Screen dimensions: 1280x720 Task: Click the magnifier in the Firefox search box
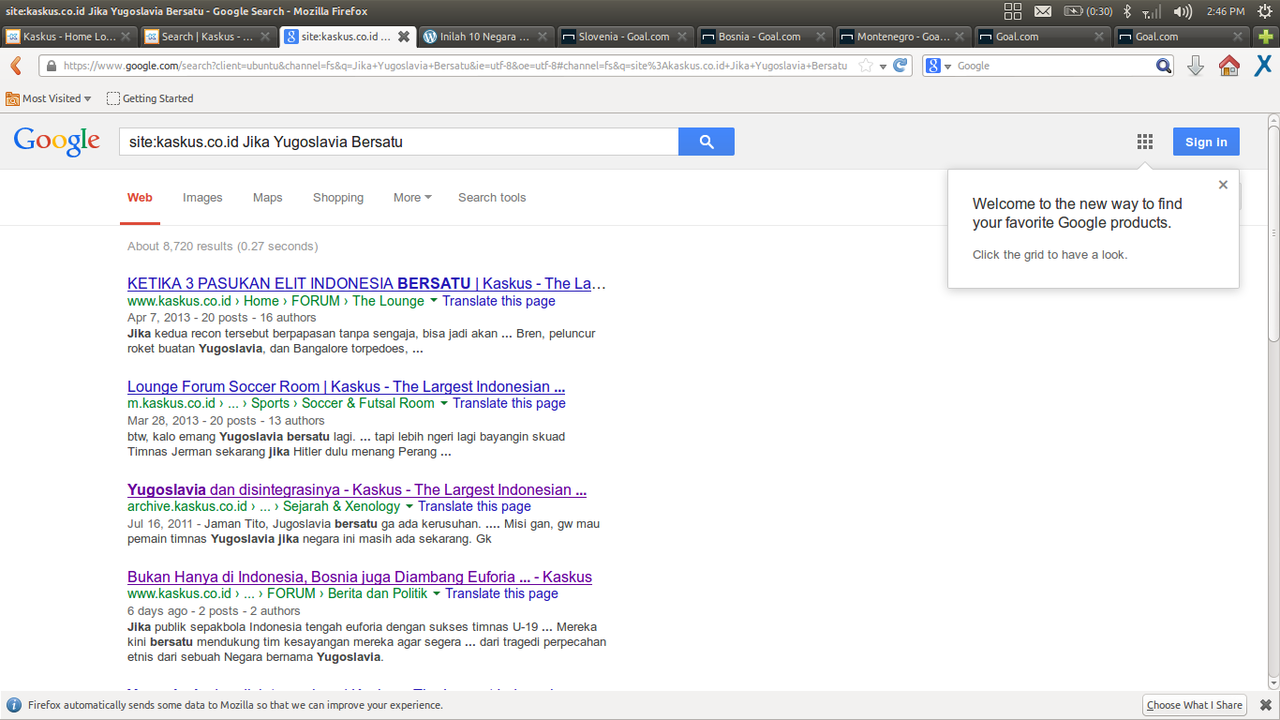click(x=1164, y=66)
